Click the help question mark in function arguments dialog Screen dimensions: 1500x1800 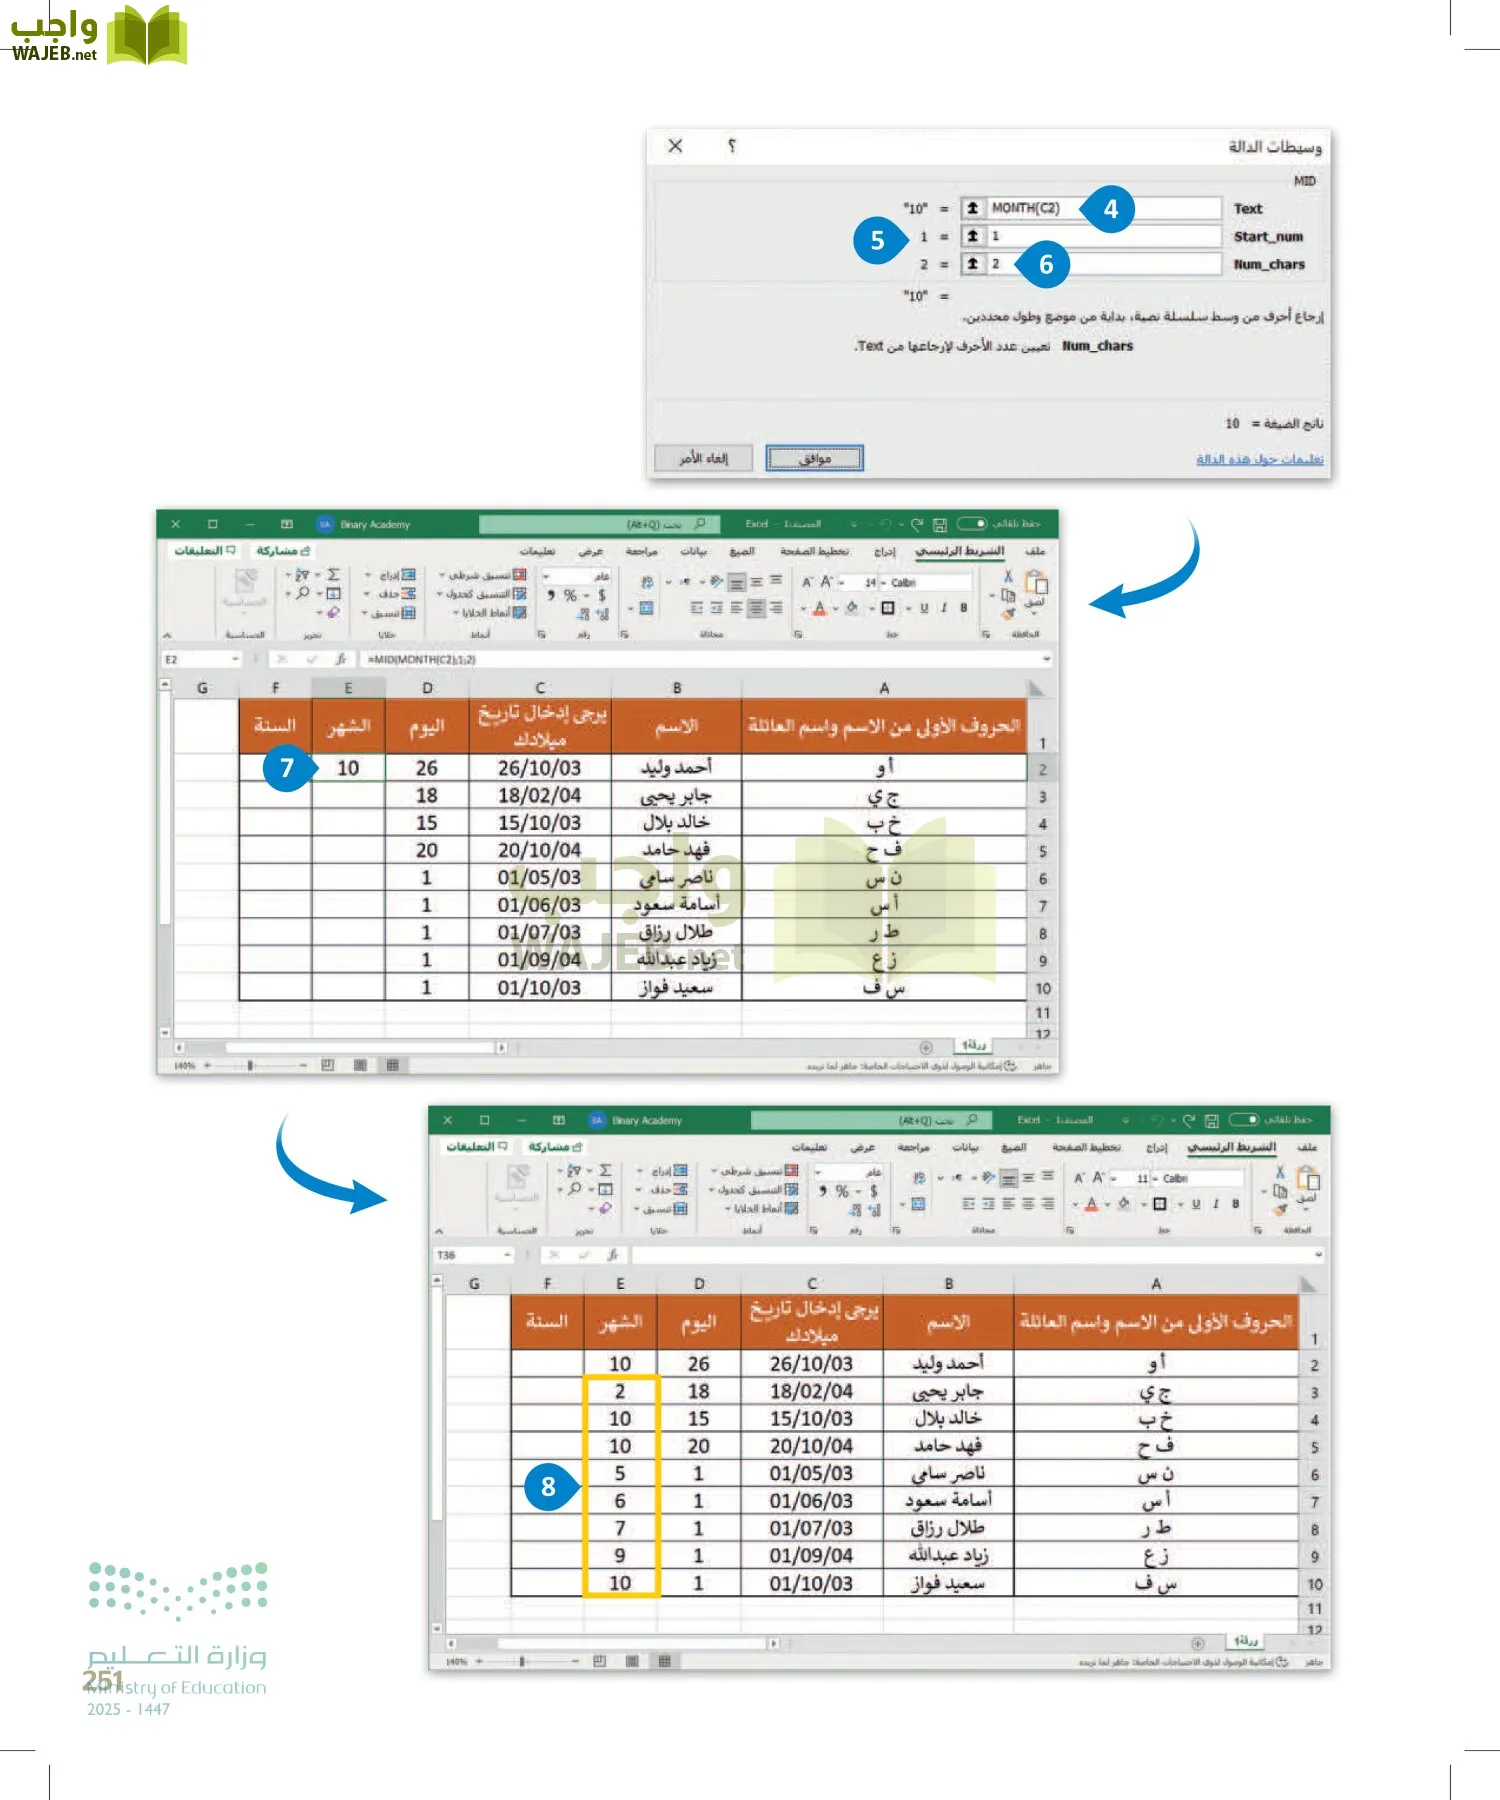732,146
